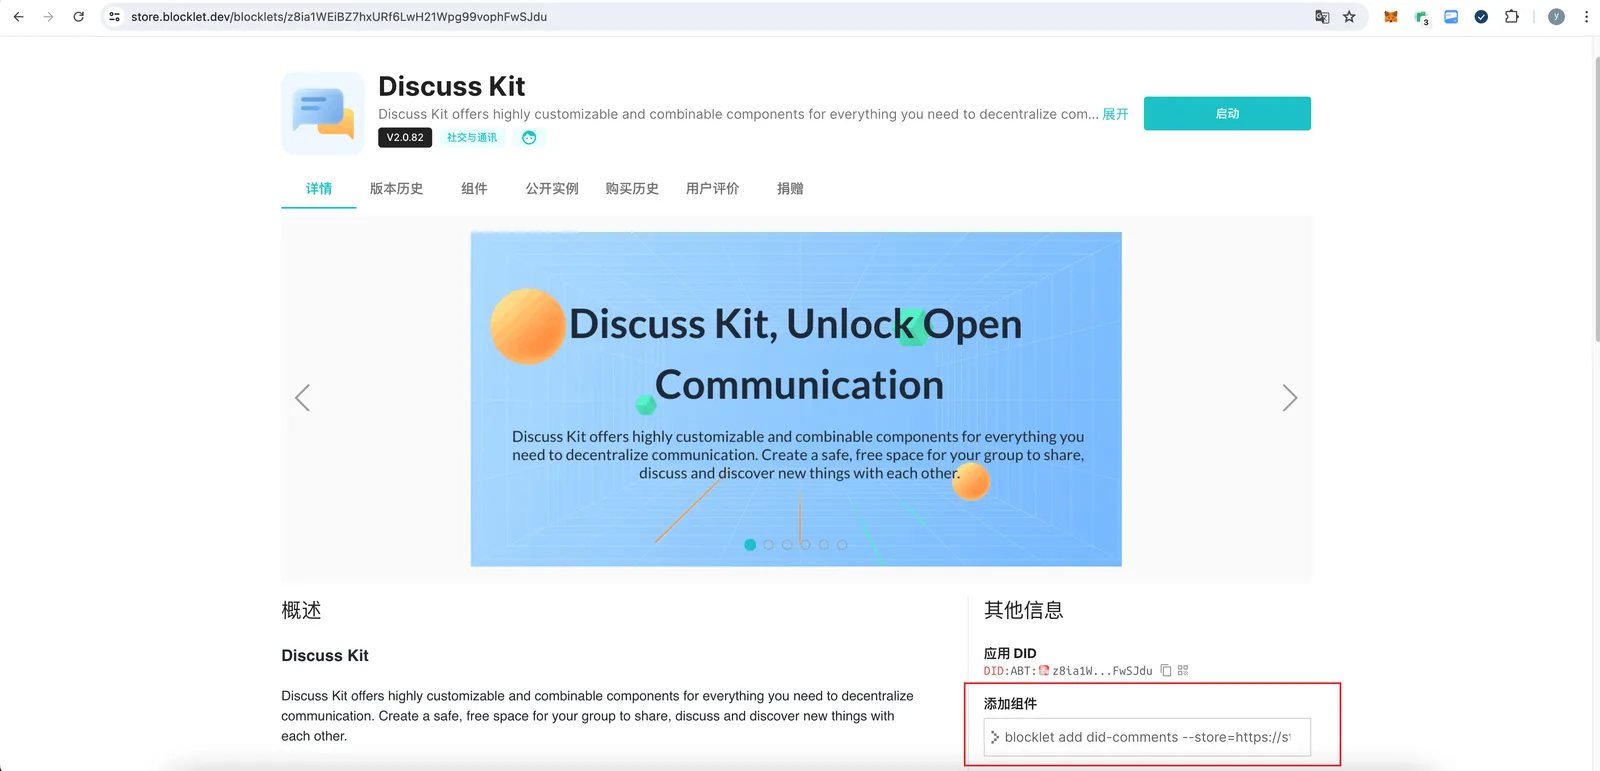
Task: Click the DID:ABT z8ia1W...FwSJdu address
Action: coord(1068,671)
